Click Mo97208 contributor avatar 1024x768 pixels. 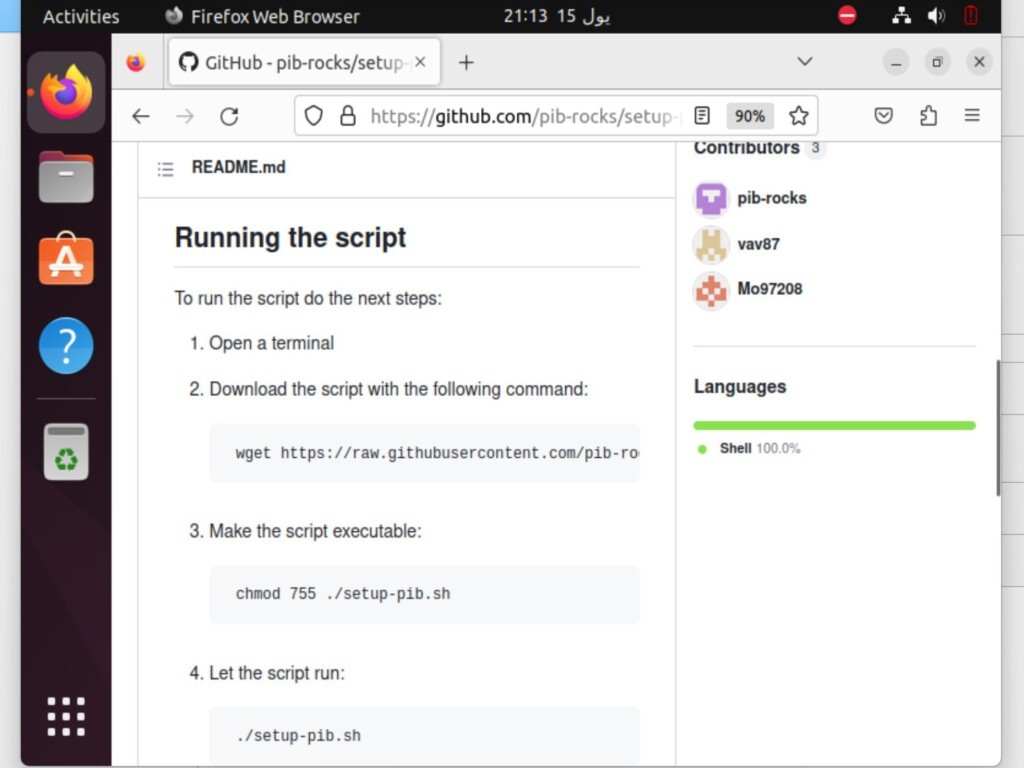(x=711, y=290)
